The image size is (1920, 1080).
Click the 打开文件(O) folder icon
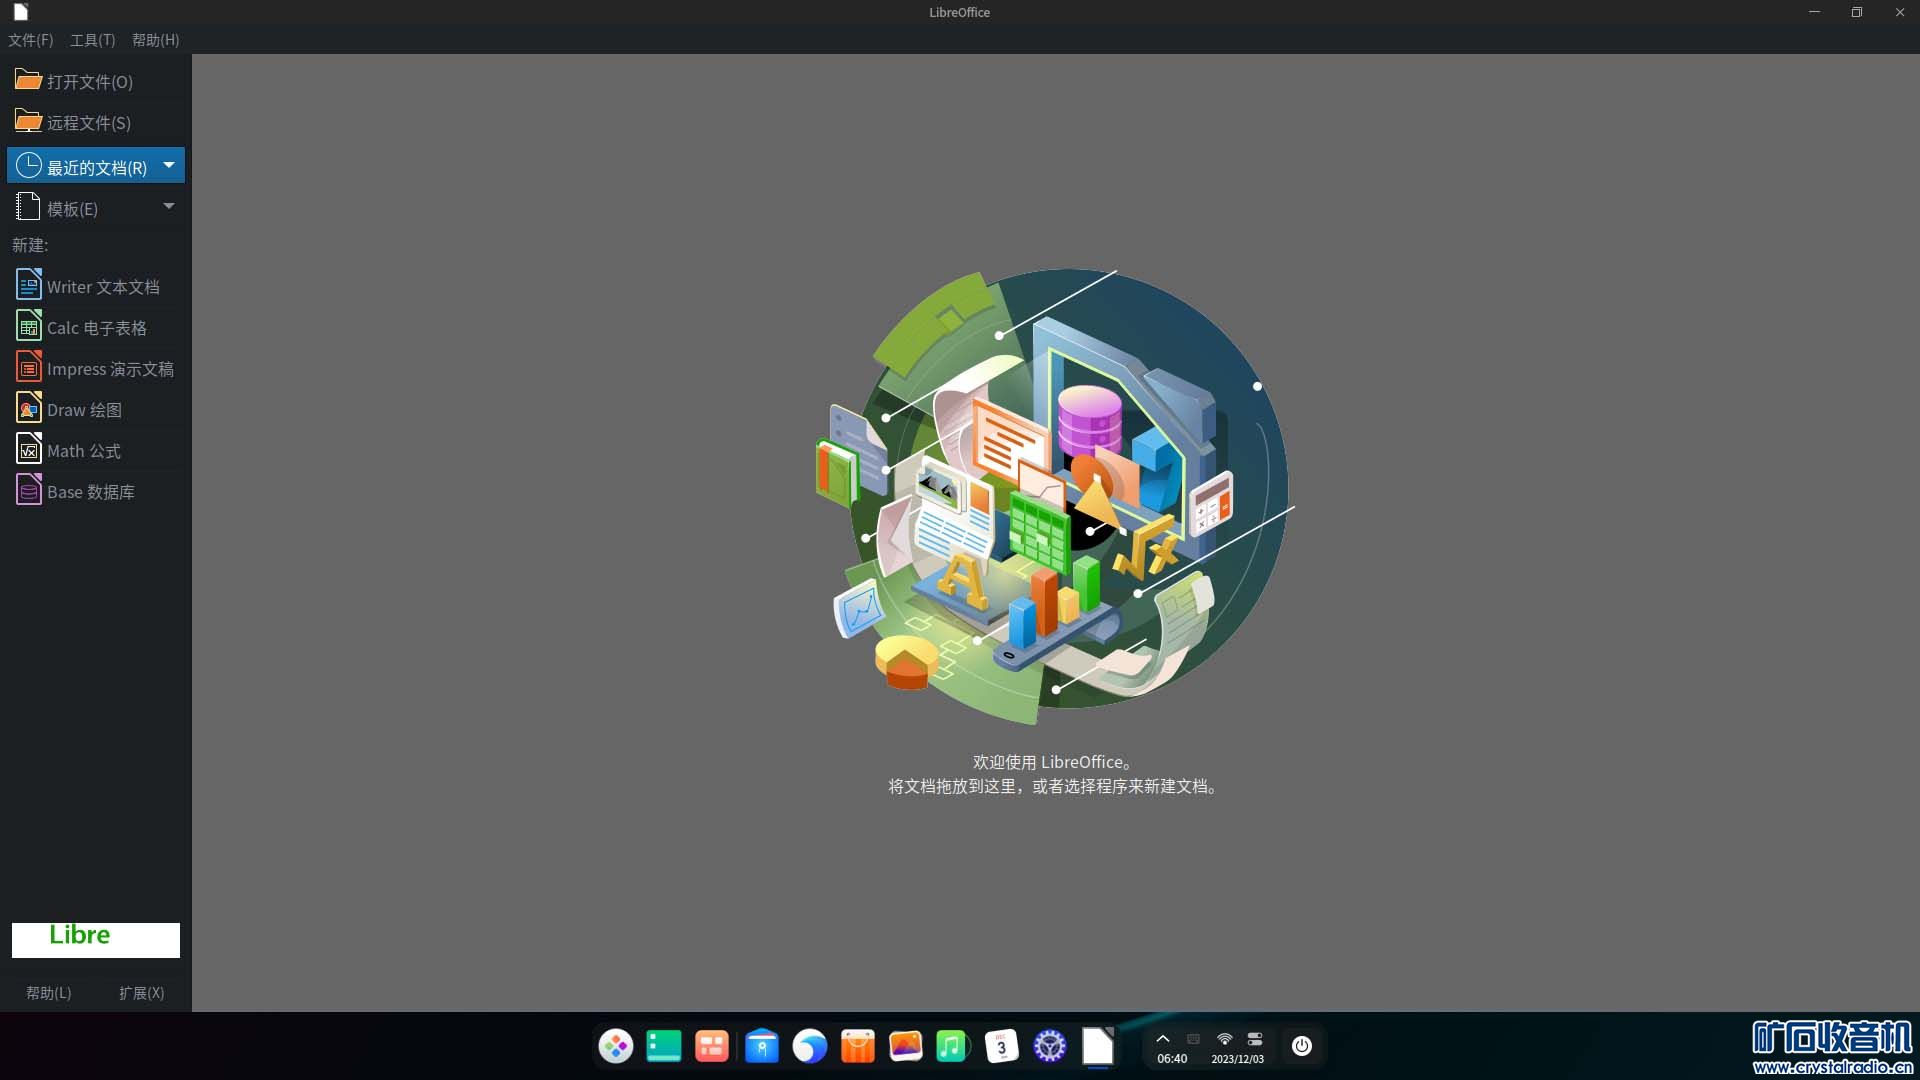coord(28,80)
